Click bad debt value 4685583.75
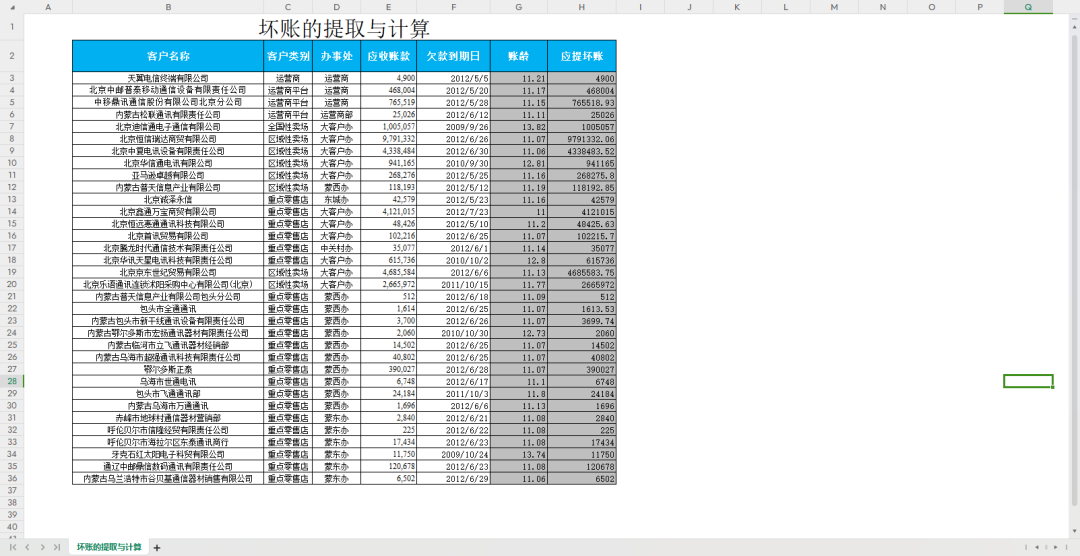 click(582, 272)
